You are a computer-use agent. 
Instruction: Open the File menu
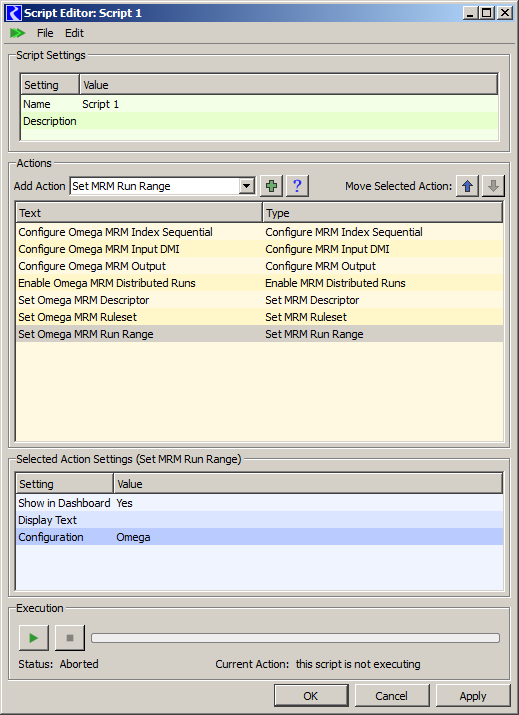click(x=45, y=33)
